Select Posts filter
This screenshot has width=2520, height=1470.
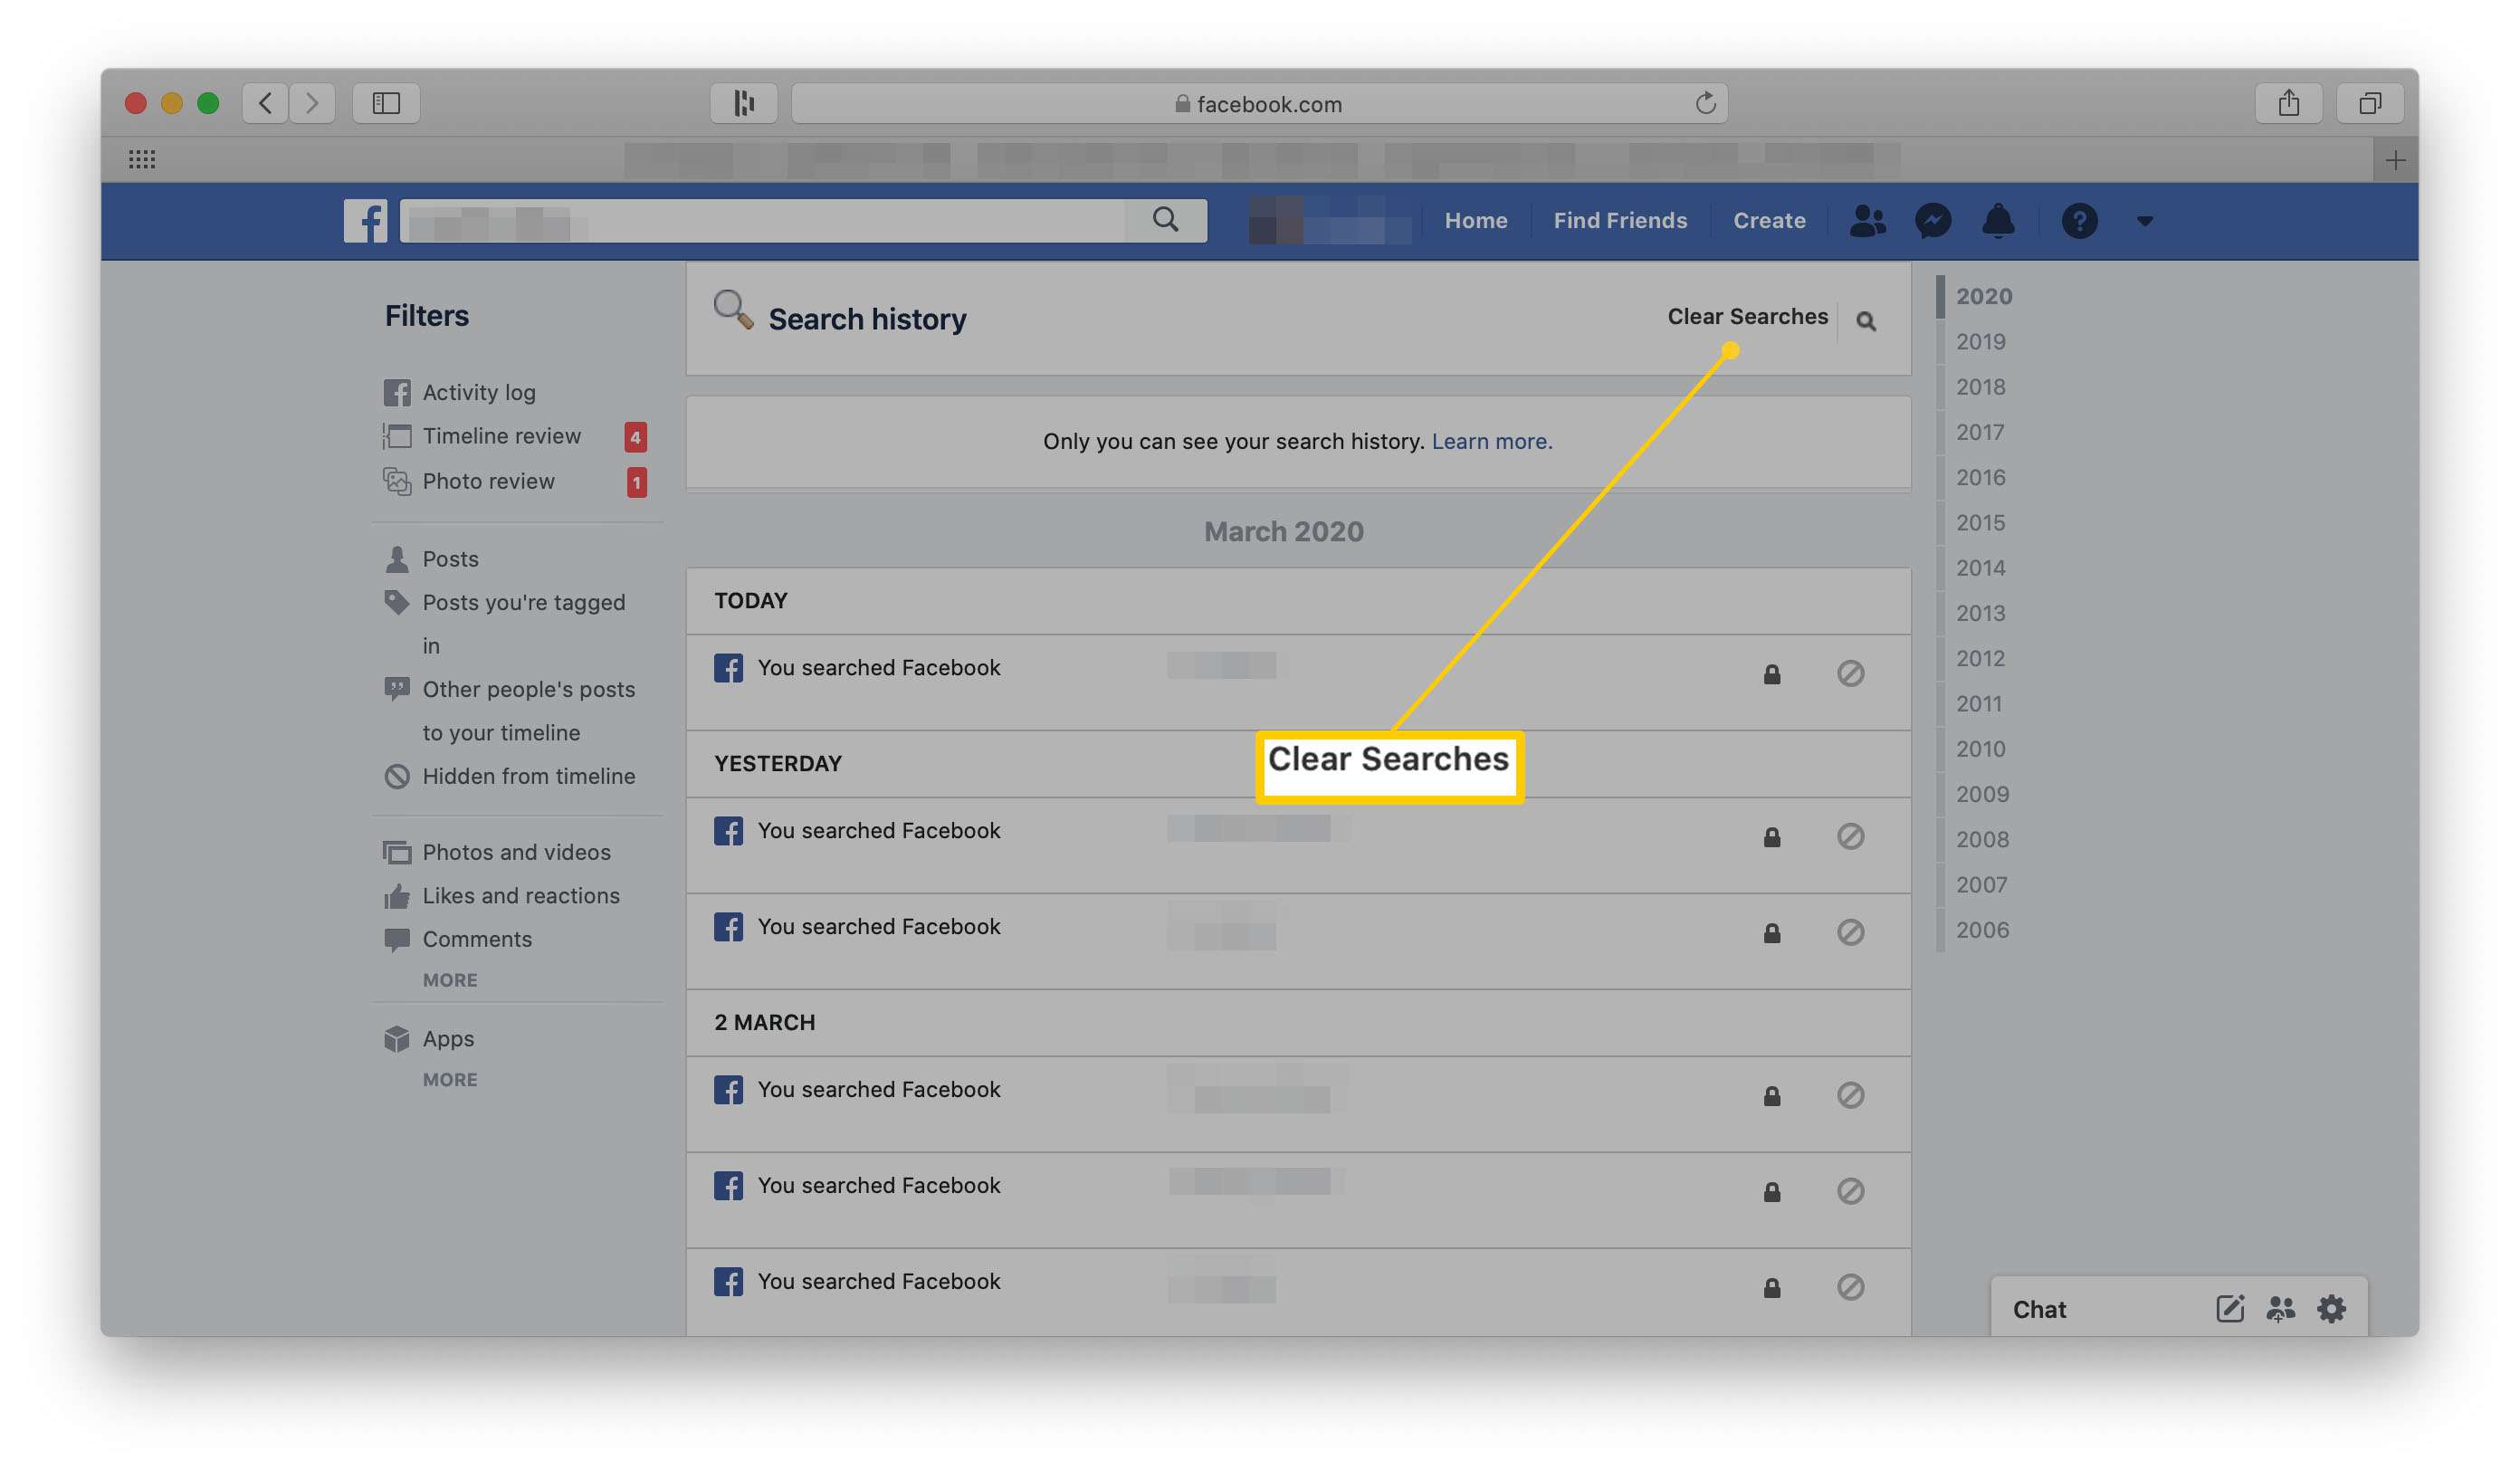(450, 559)
